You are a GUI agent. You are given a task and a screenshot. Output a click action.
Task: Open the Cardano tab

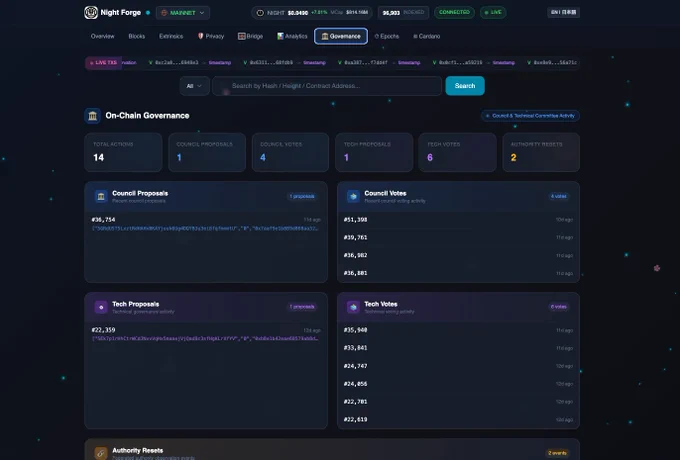coord(426,36)
